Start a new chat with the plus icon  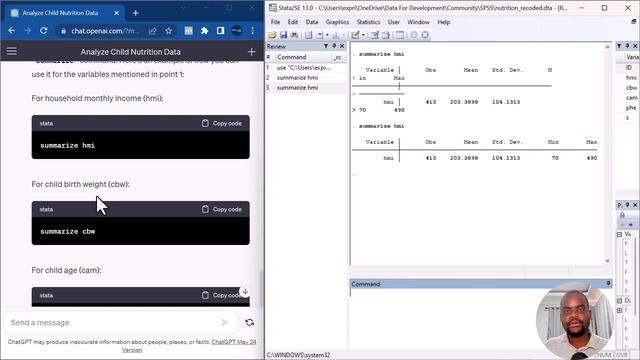coord(251,52)
